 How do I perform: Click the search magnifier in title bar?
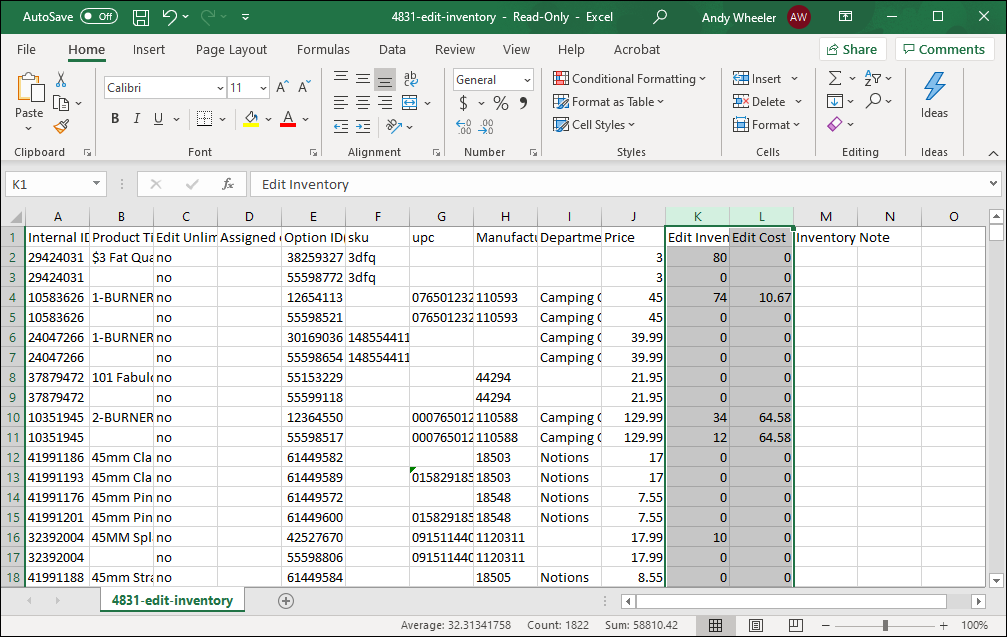point(660,17)
